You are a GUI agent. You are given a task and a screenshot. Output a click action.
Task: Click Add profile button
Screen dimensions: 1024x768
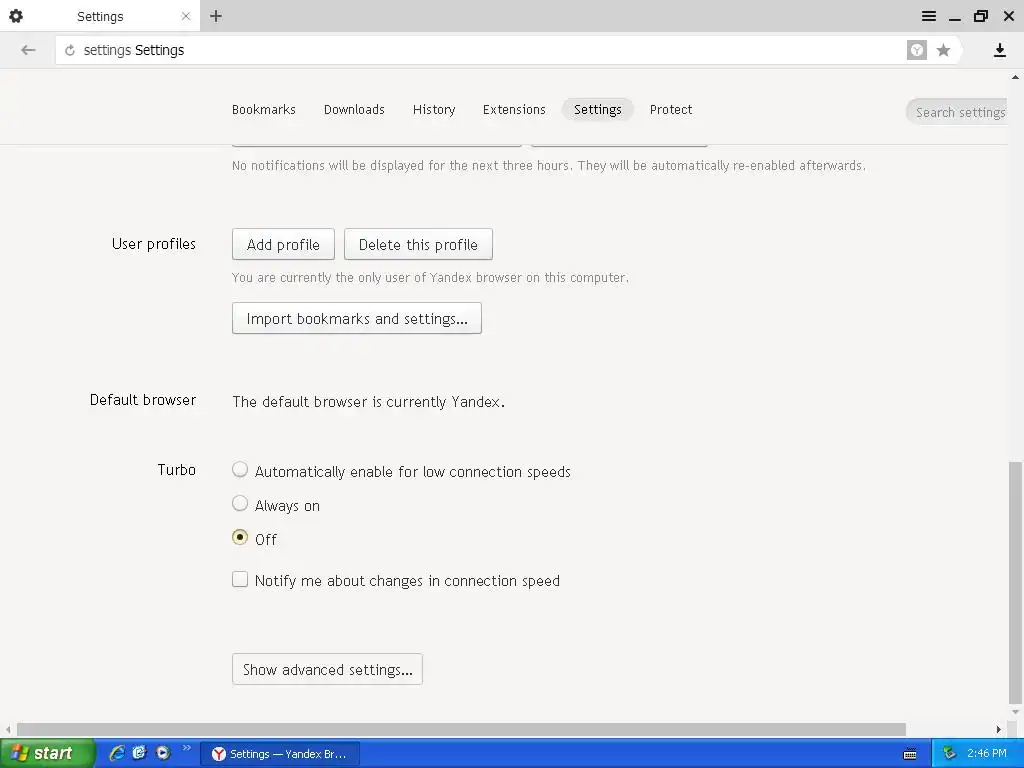pos(283,244)
